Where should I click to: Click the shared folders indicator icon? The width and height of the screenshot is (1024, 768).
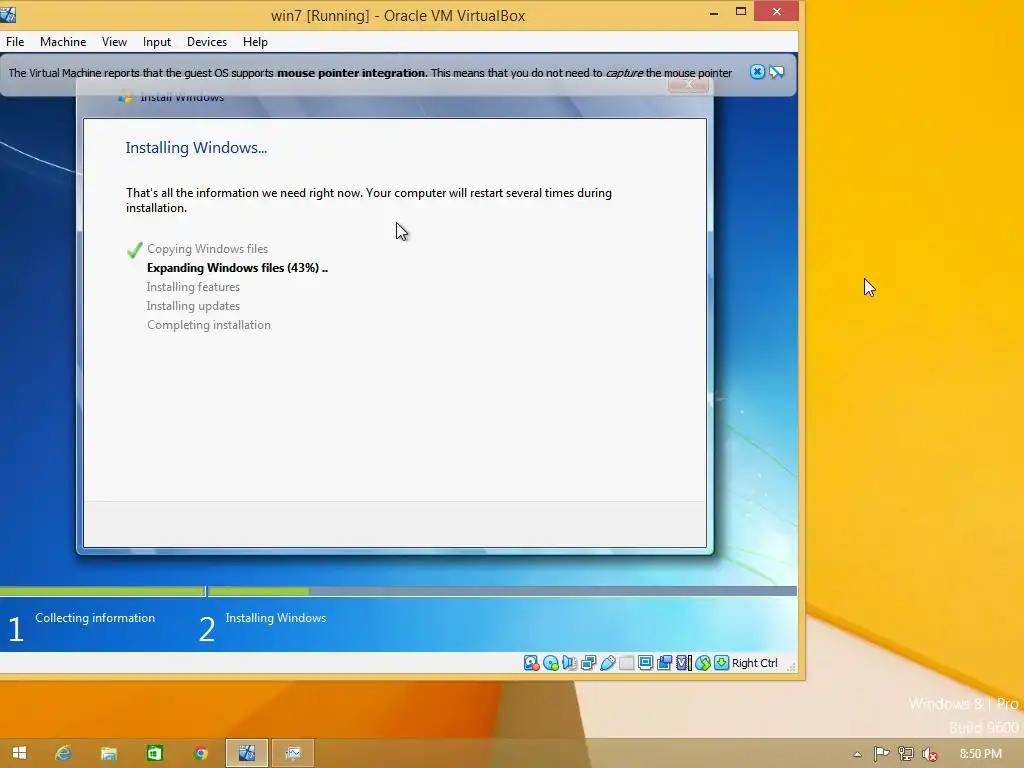(x=626, y=663)
